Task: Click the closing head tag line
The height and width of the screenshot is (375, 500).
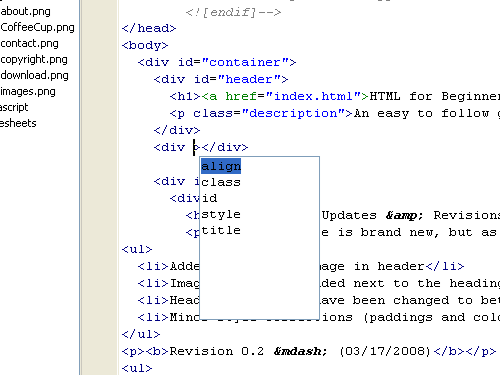Action: (x=149, y=28)
